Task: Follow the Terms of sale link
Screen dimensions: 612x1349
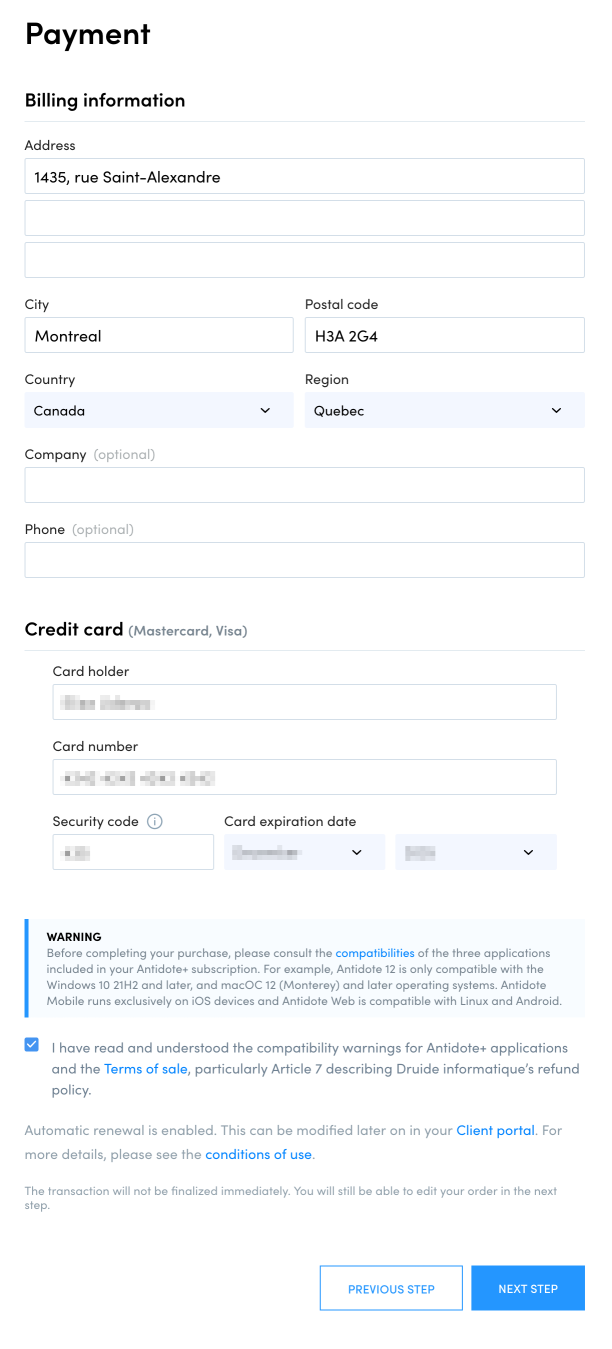Action: coord(145,1068)
